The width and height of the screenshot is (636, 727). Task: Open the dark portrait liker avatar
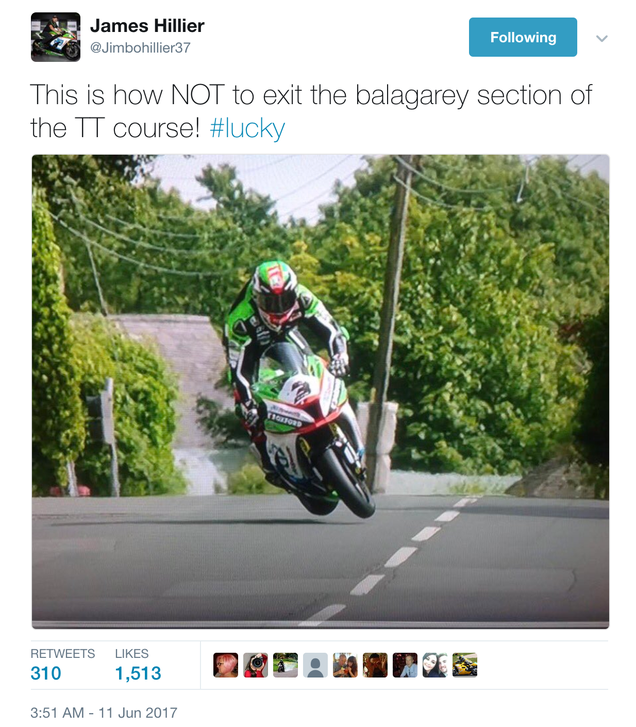click(375, 665)
